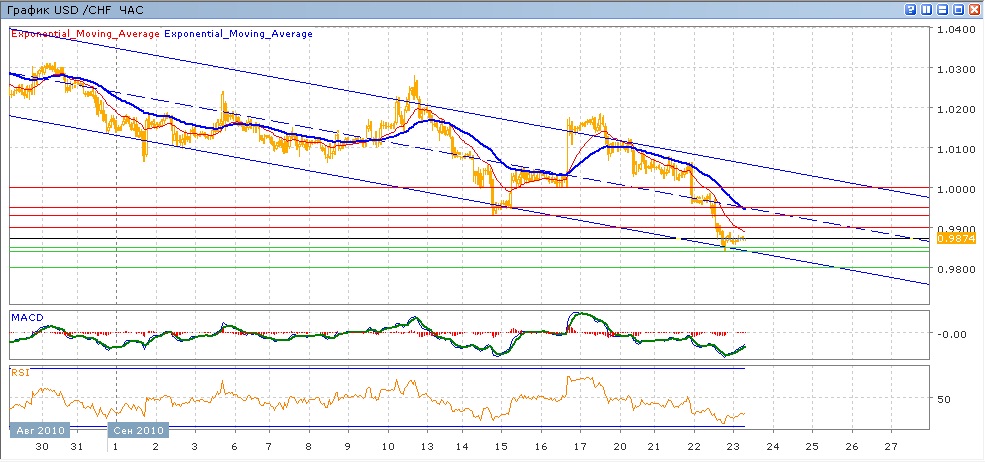Click the help question mark icon

tap(911, 9)
